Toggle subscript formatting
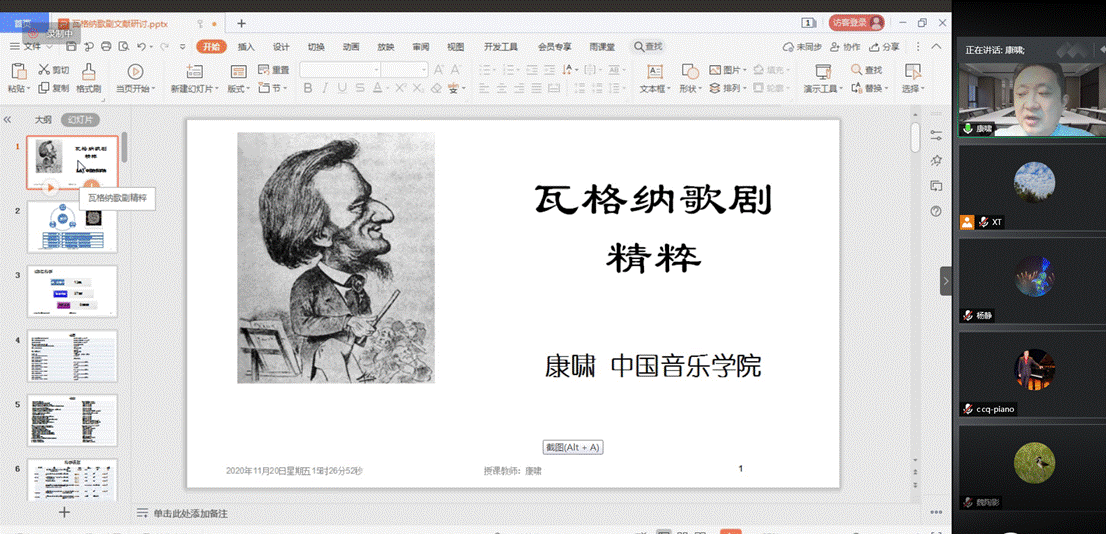 coord(418,88)
